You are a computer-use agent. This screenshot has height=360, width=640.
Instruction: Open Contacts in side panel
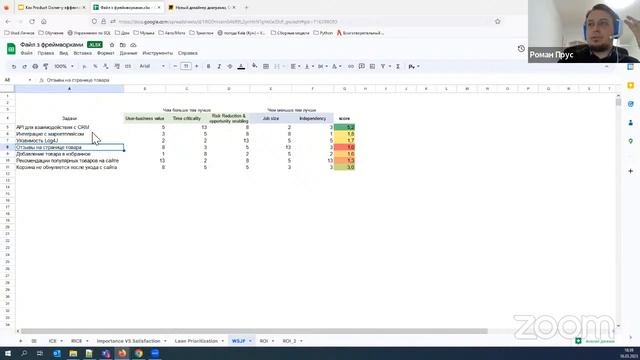click(x=631, y=122)
